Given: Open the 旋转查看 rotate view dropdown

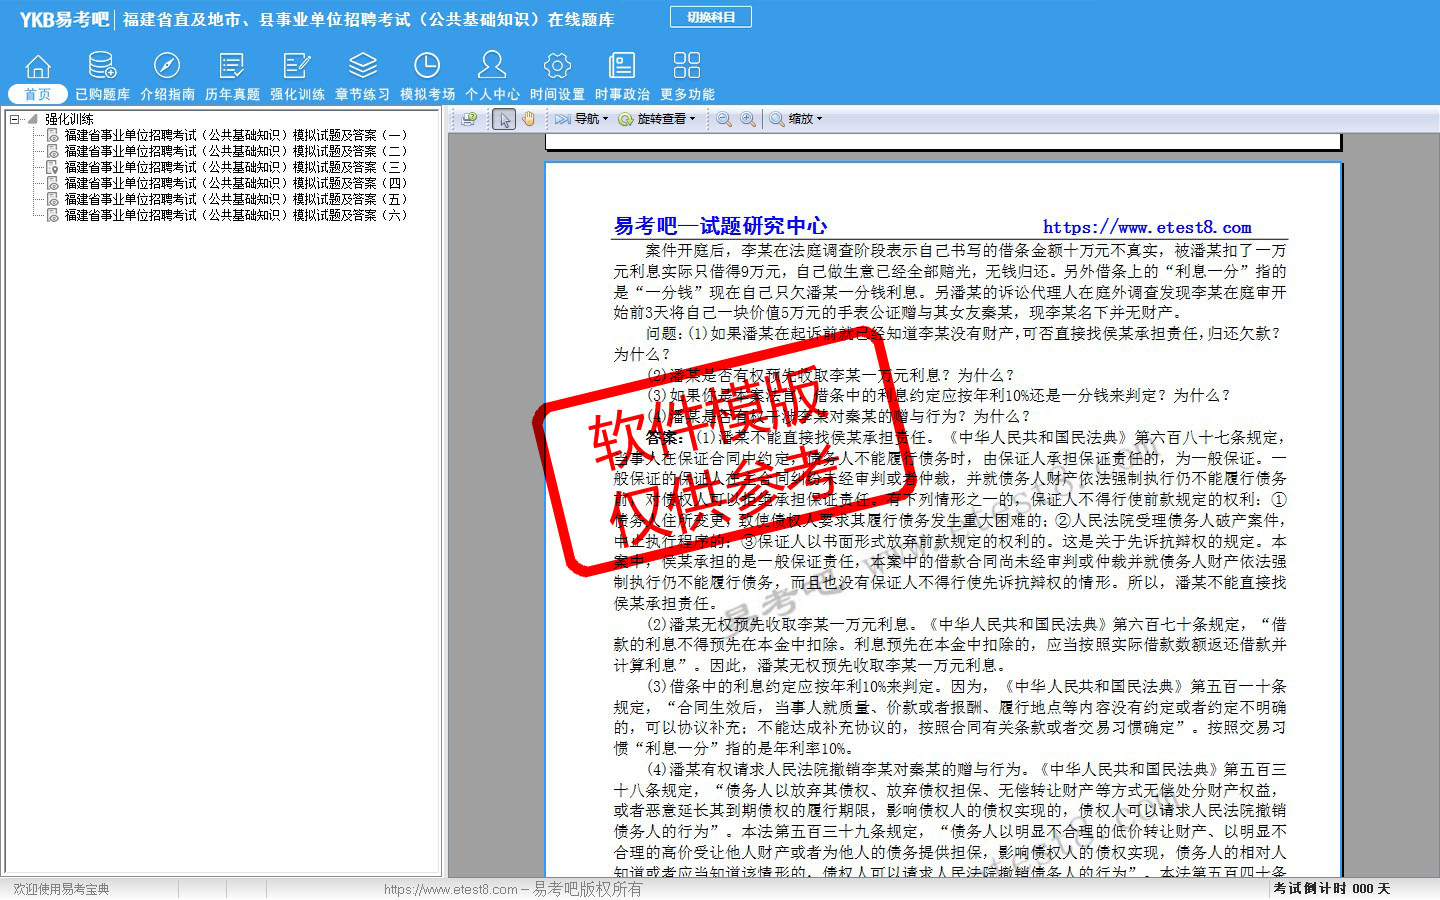Looking at the screenshot, I should point(657,119).
